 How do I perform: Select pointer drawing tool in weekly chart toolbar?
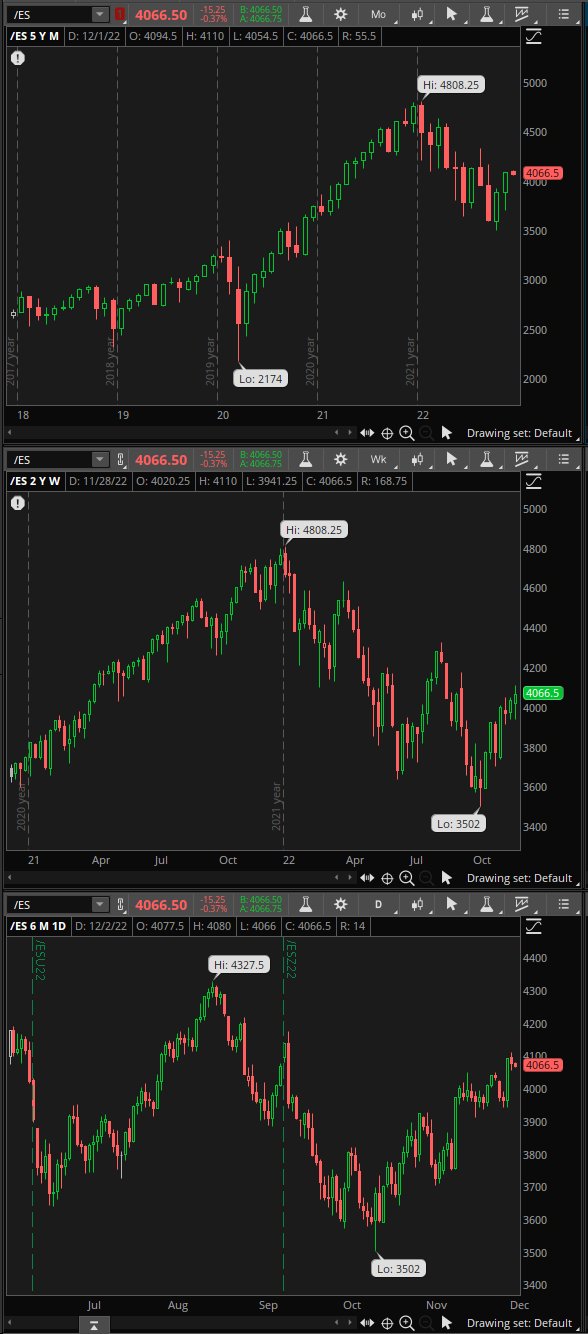pos(453,460)
